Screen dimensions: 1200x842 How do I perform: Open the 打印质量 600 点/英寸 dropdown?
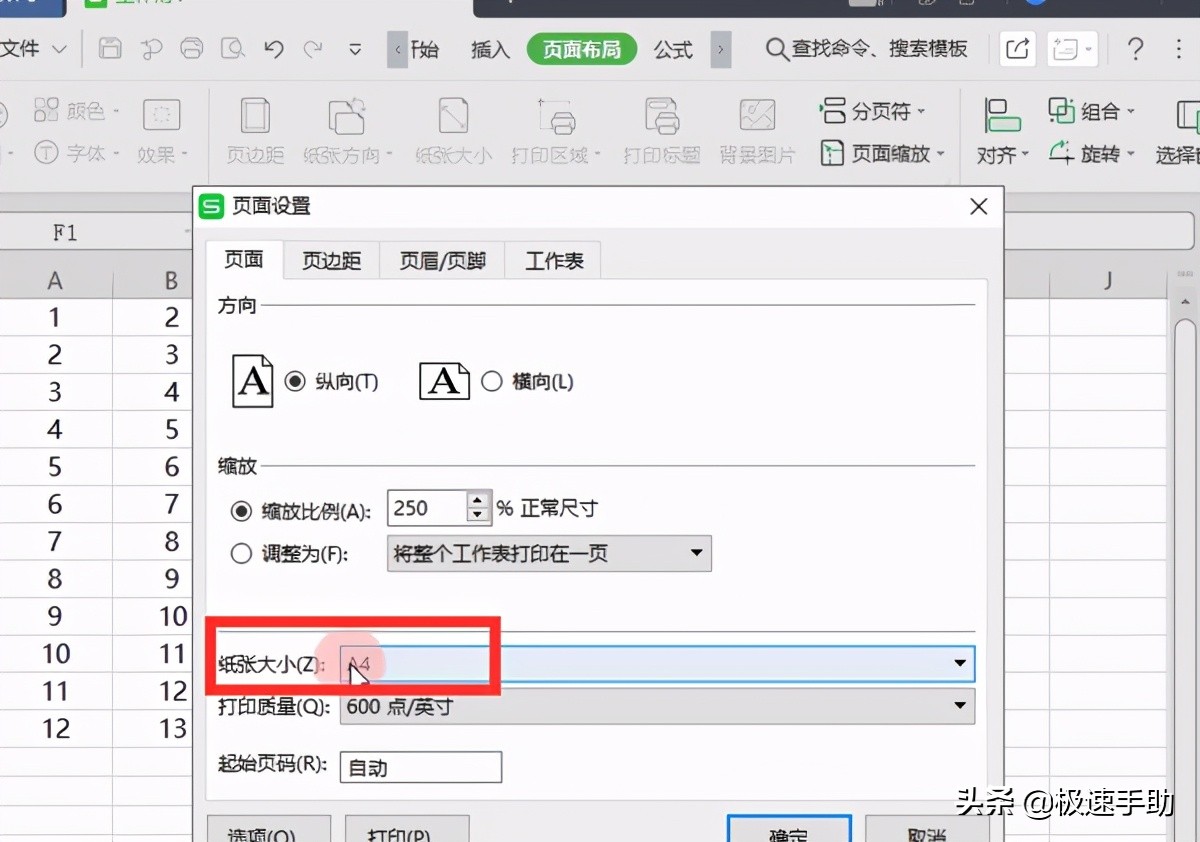click(657, 707)
